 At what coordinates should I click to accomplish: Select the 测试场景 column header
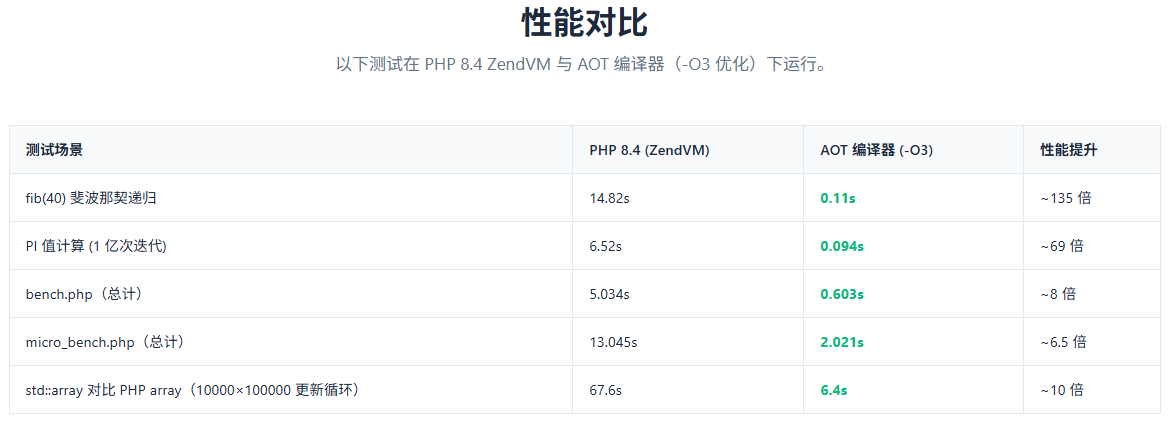pos(54,150)
